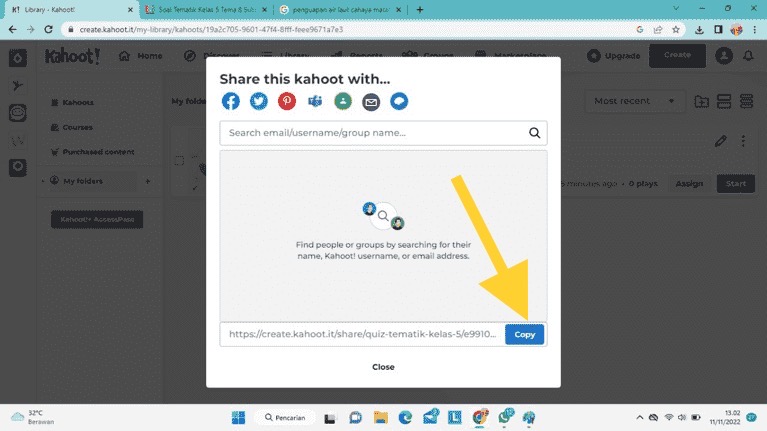
Task: Click Search email/username/group name field
Action: 383,133
